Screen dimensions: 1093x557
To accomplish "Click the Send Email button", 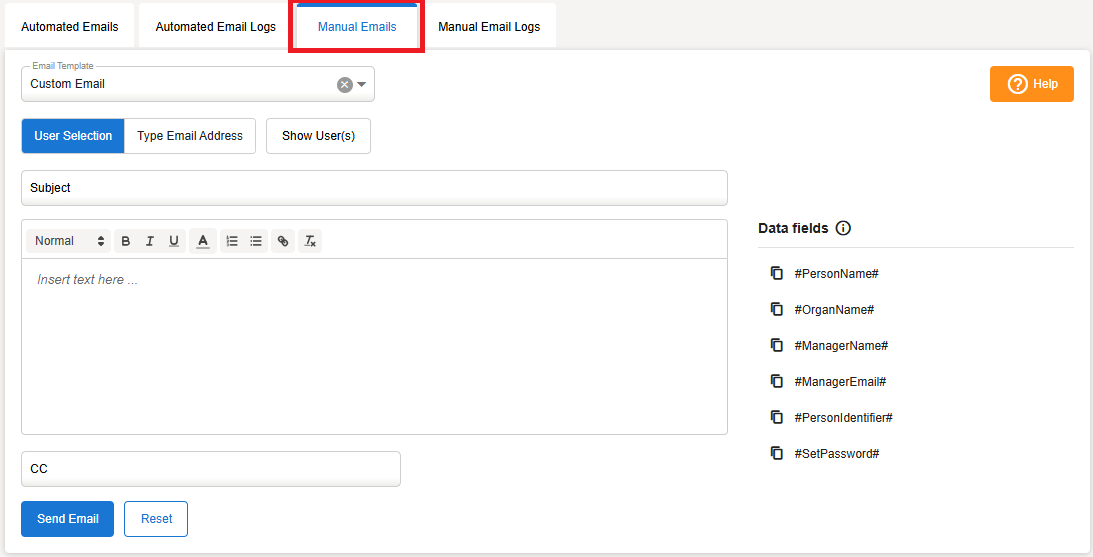I will point(67,519).
